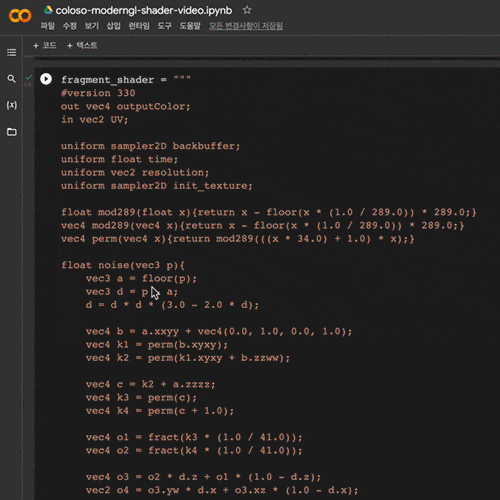Open the 보기 menu

point(91,26)
